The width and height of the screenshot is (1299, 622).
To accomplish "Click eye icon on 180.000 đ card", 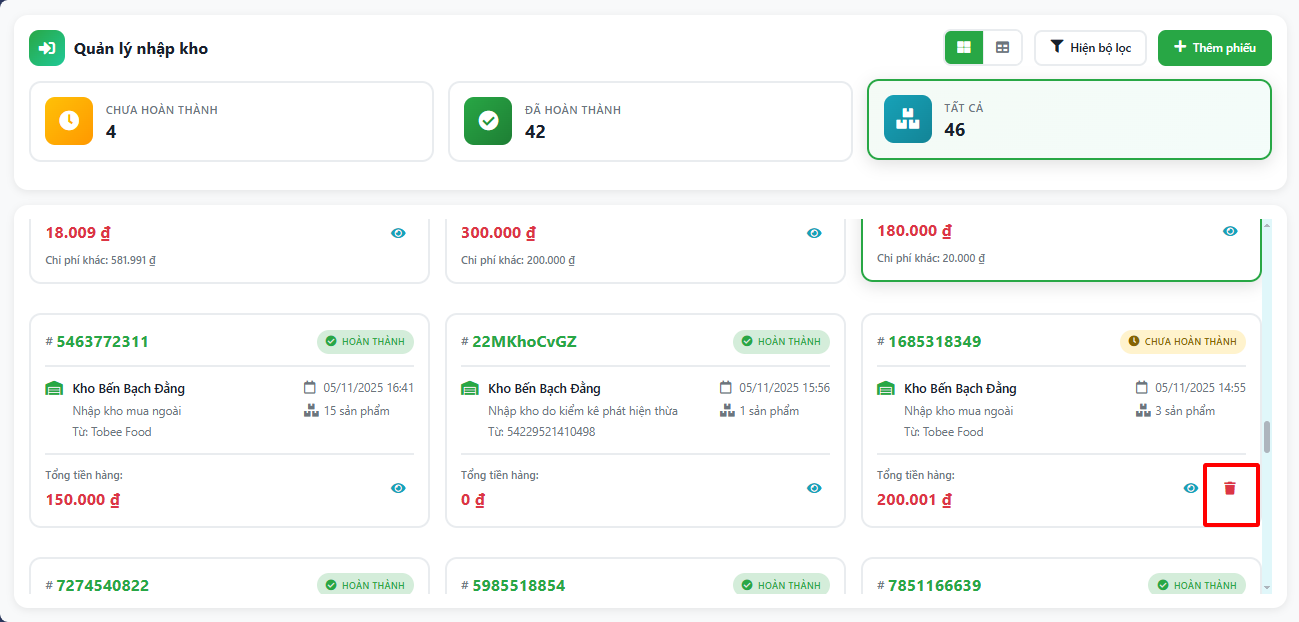I will click(x=1230, y=231).
